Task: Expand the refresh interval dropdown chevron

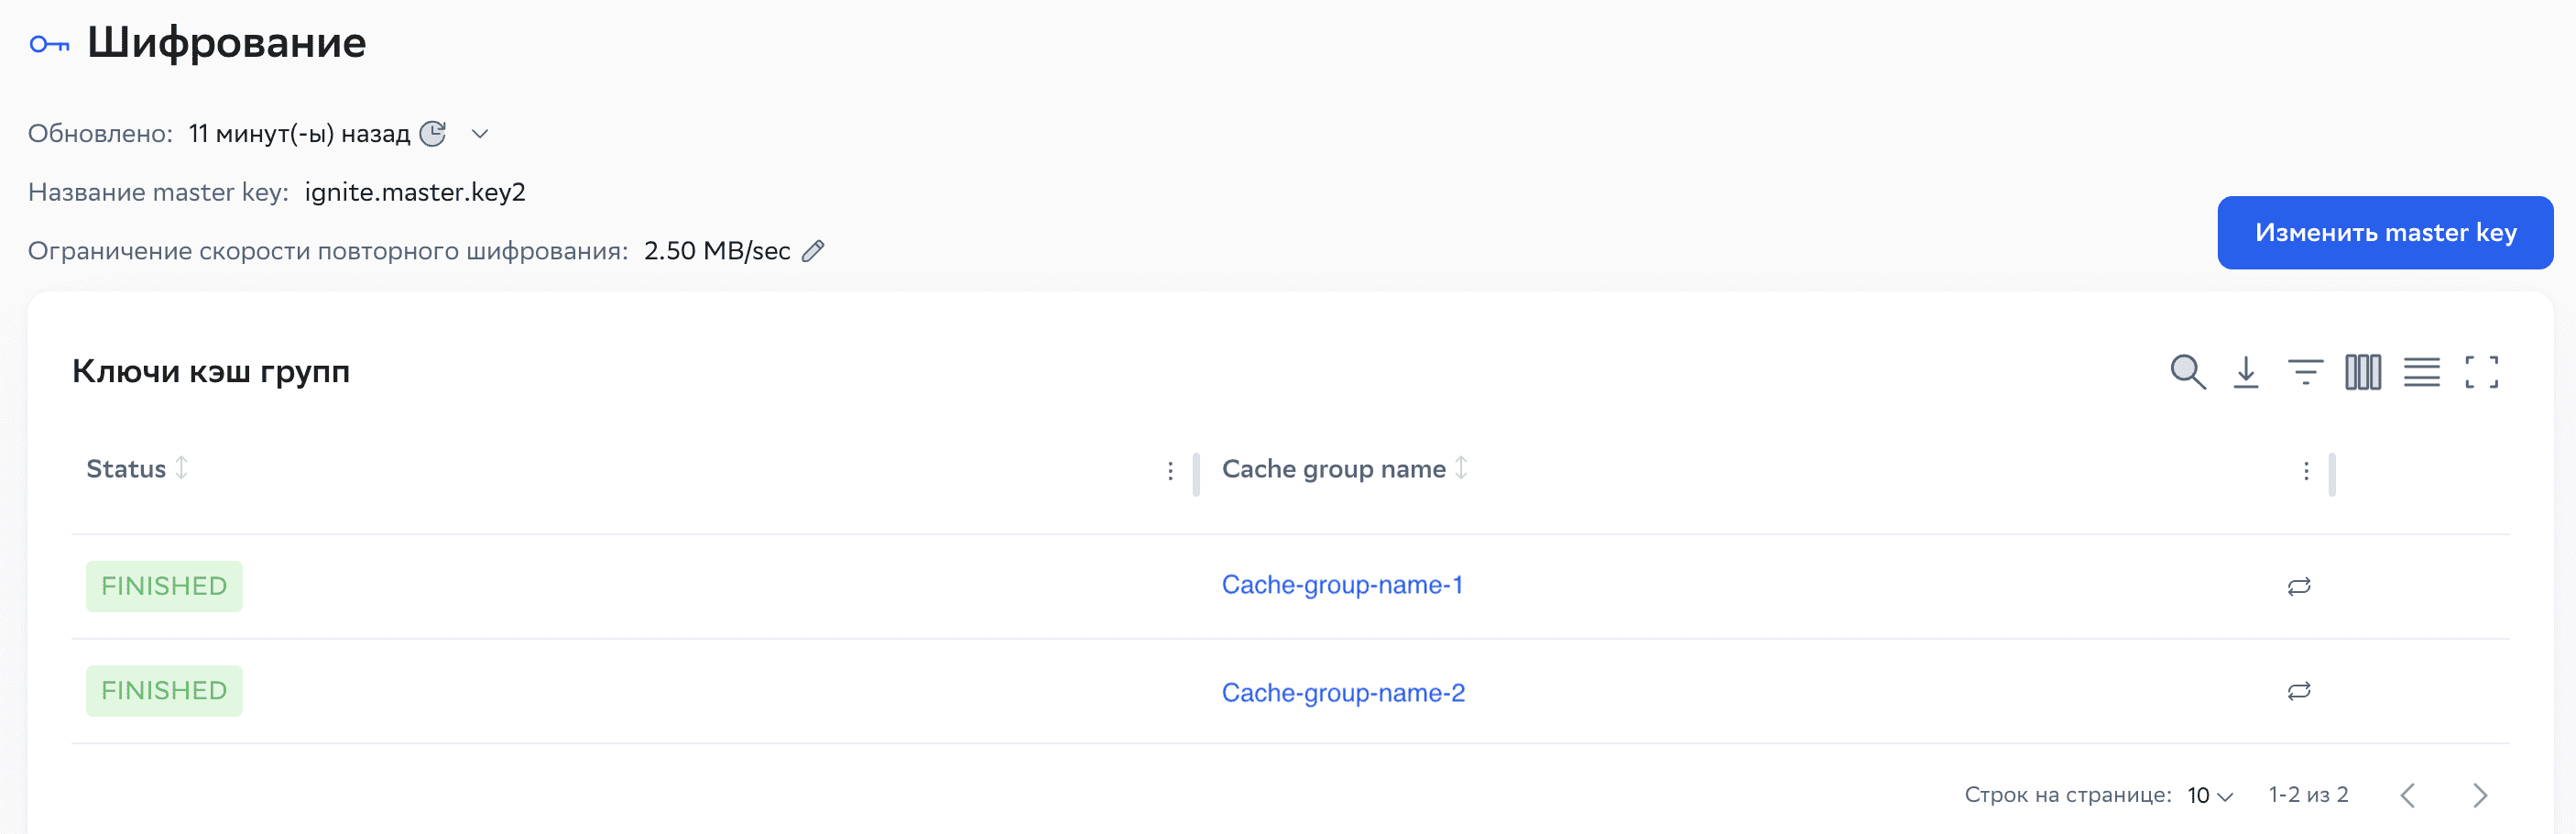Action: (480, 134)
